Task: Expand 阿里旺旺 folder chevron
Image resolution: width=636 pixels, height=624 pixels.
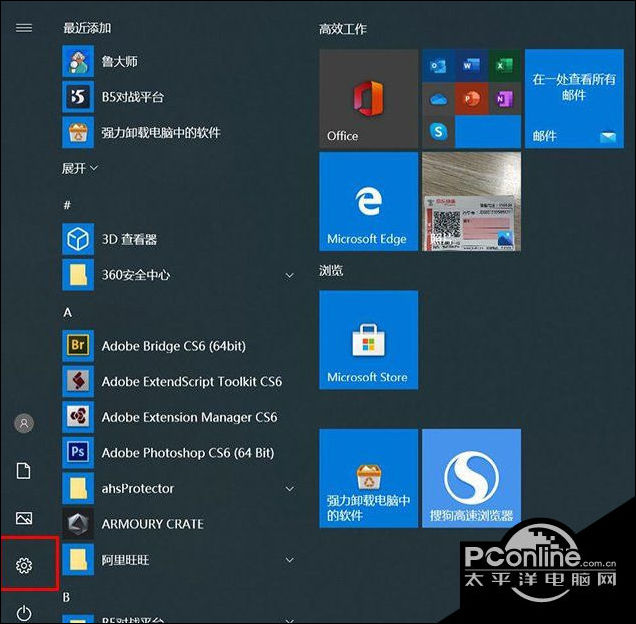Action: (289, 560)
